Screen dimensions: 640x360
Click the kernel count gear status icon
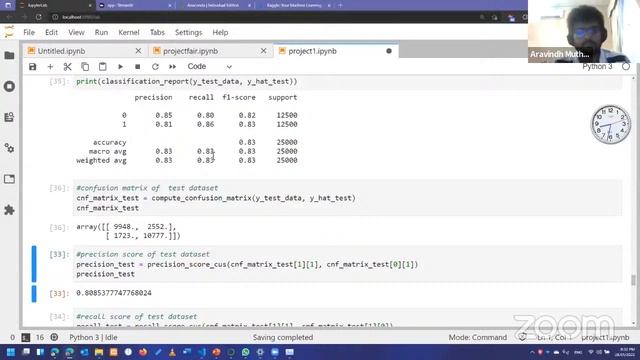point(54,338)
